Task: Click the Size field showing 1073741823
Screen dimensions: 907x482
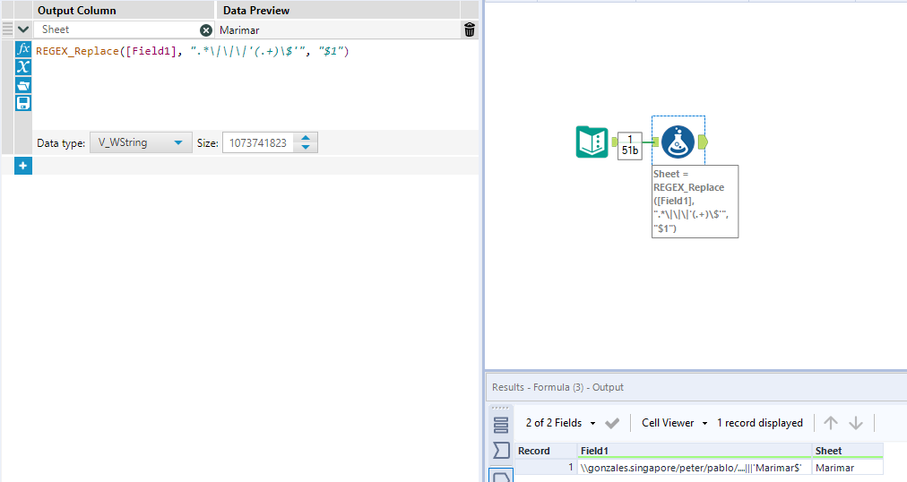Action: point(258,143)
